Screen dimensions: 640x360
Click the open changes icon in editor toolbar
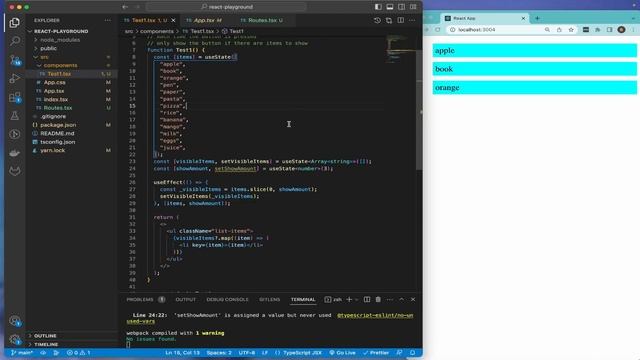tap(389, 20)
